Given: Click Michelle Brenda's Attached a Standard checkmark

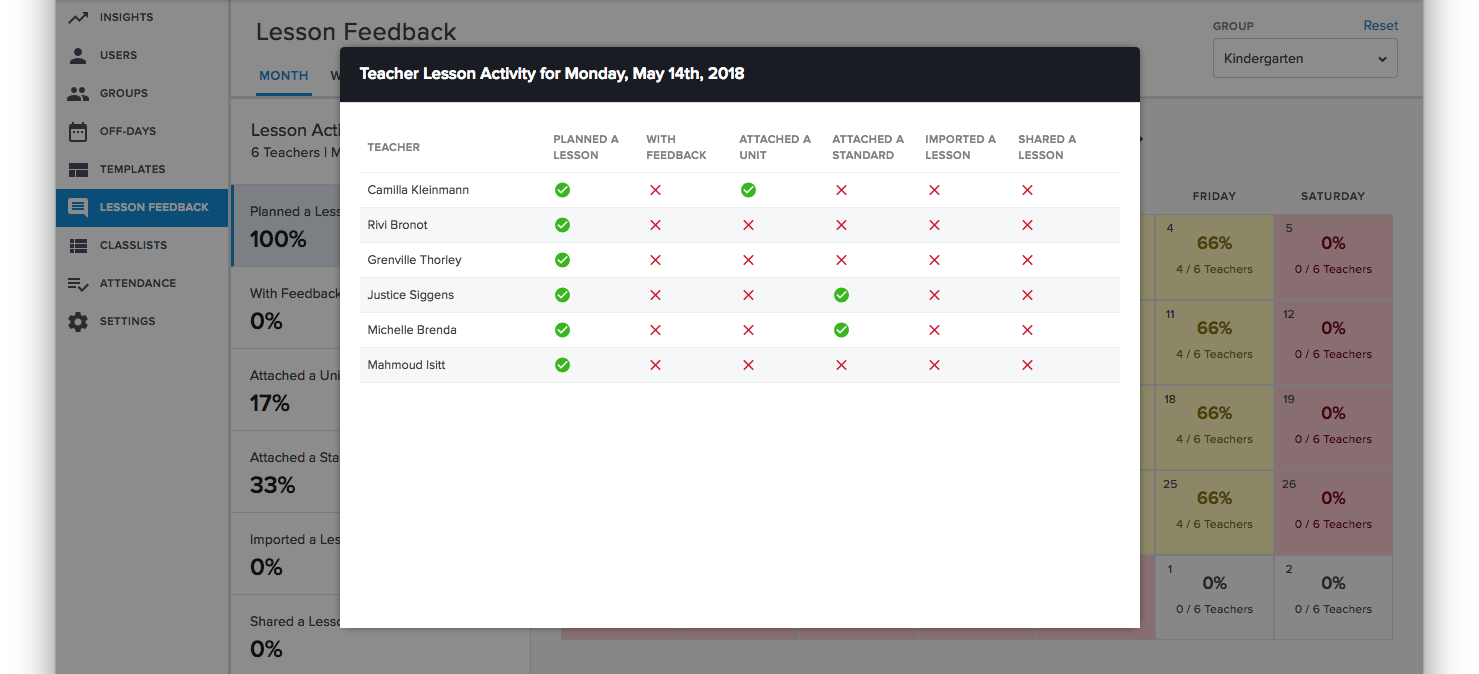Looking at the screenshot, I should point(841,330).
